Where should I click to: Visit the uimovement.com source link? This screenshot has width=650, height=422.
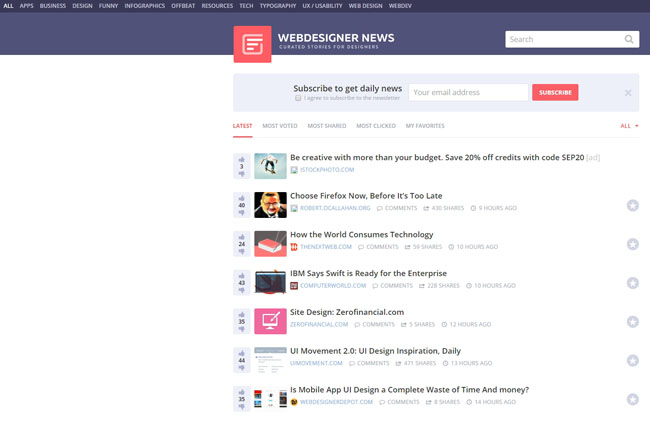click(316, 363)
